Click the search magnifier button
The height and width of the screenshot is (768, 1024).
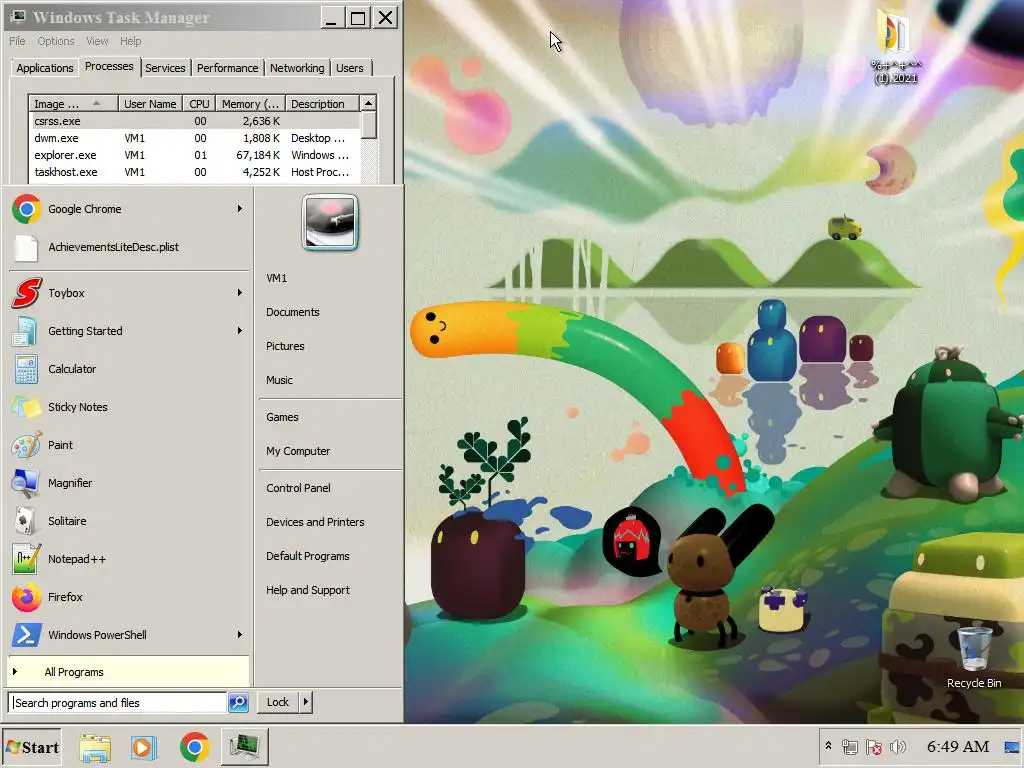click(x=238, y=702)
